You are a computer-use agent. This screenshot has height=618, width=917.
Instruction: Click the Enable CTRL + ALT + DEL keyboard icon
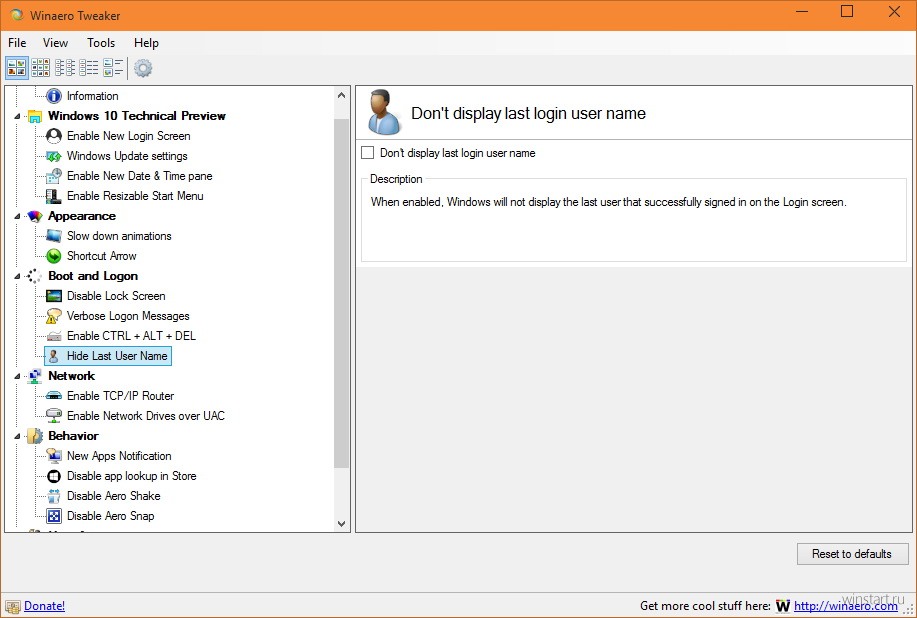(x=54, y=336)
